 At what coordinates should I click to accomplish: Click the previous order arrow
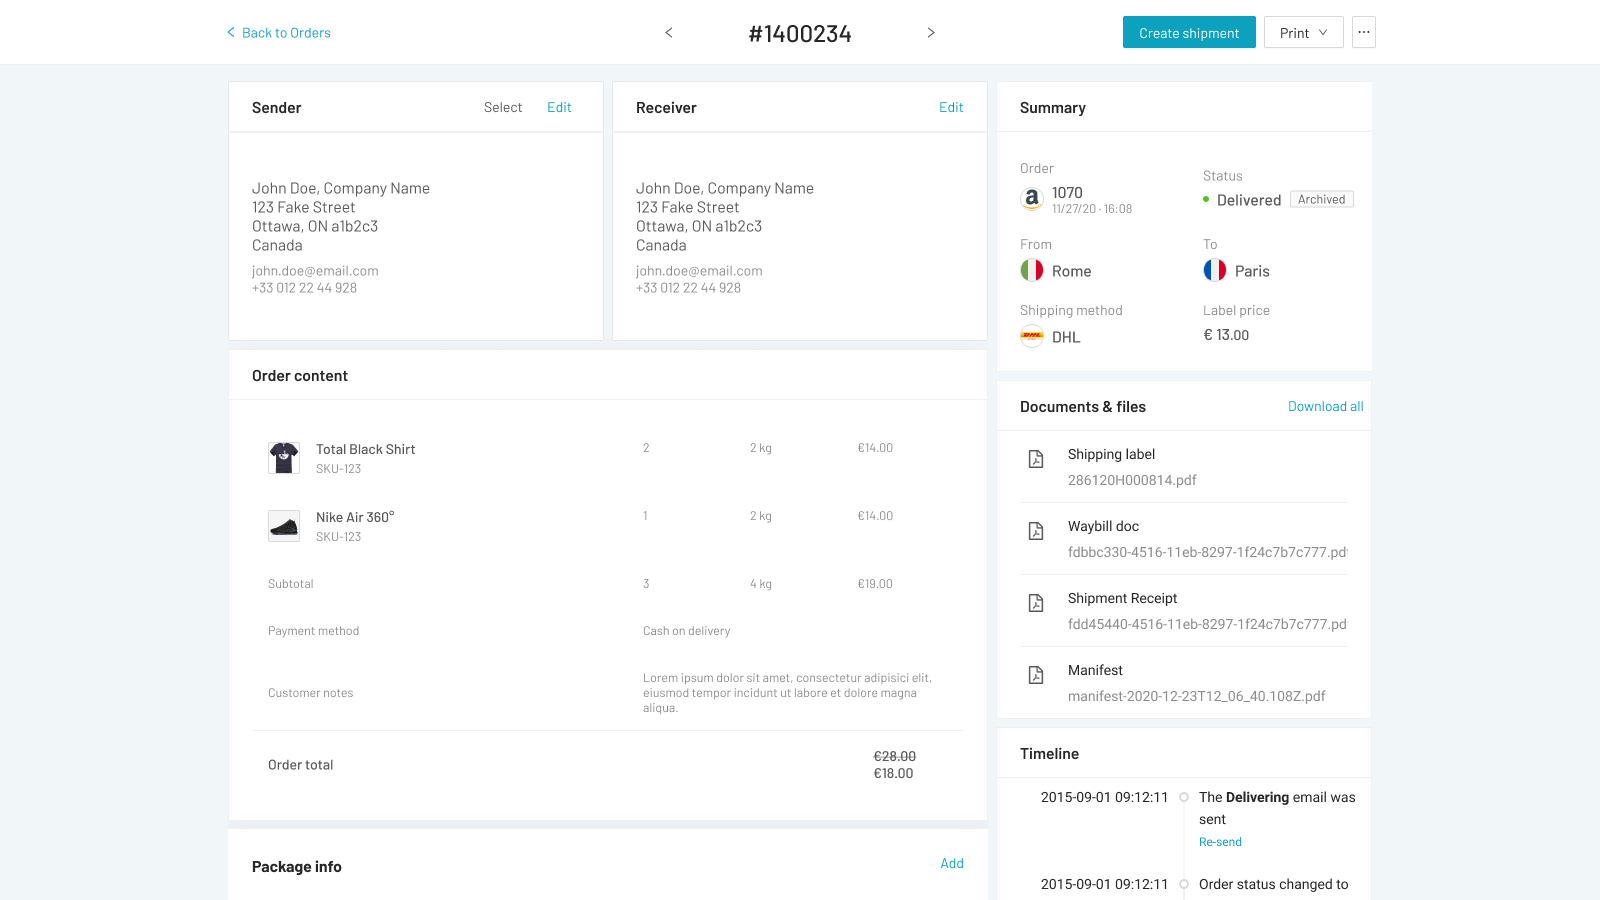pos(669,33)
